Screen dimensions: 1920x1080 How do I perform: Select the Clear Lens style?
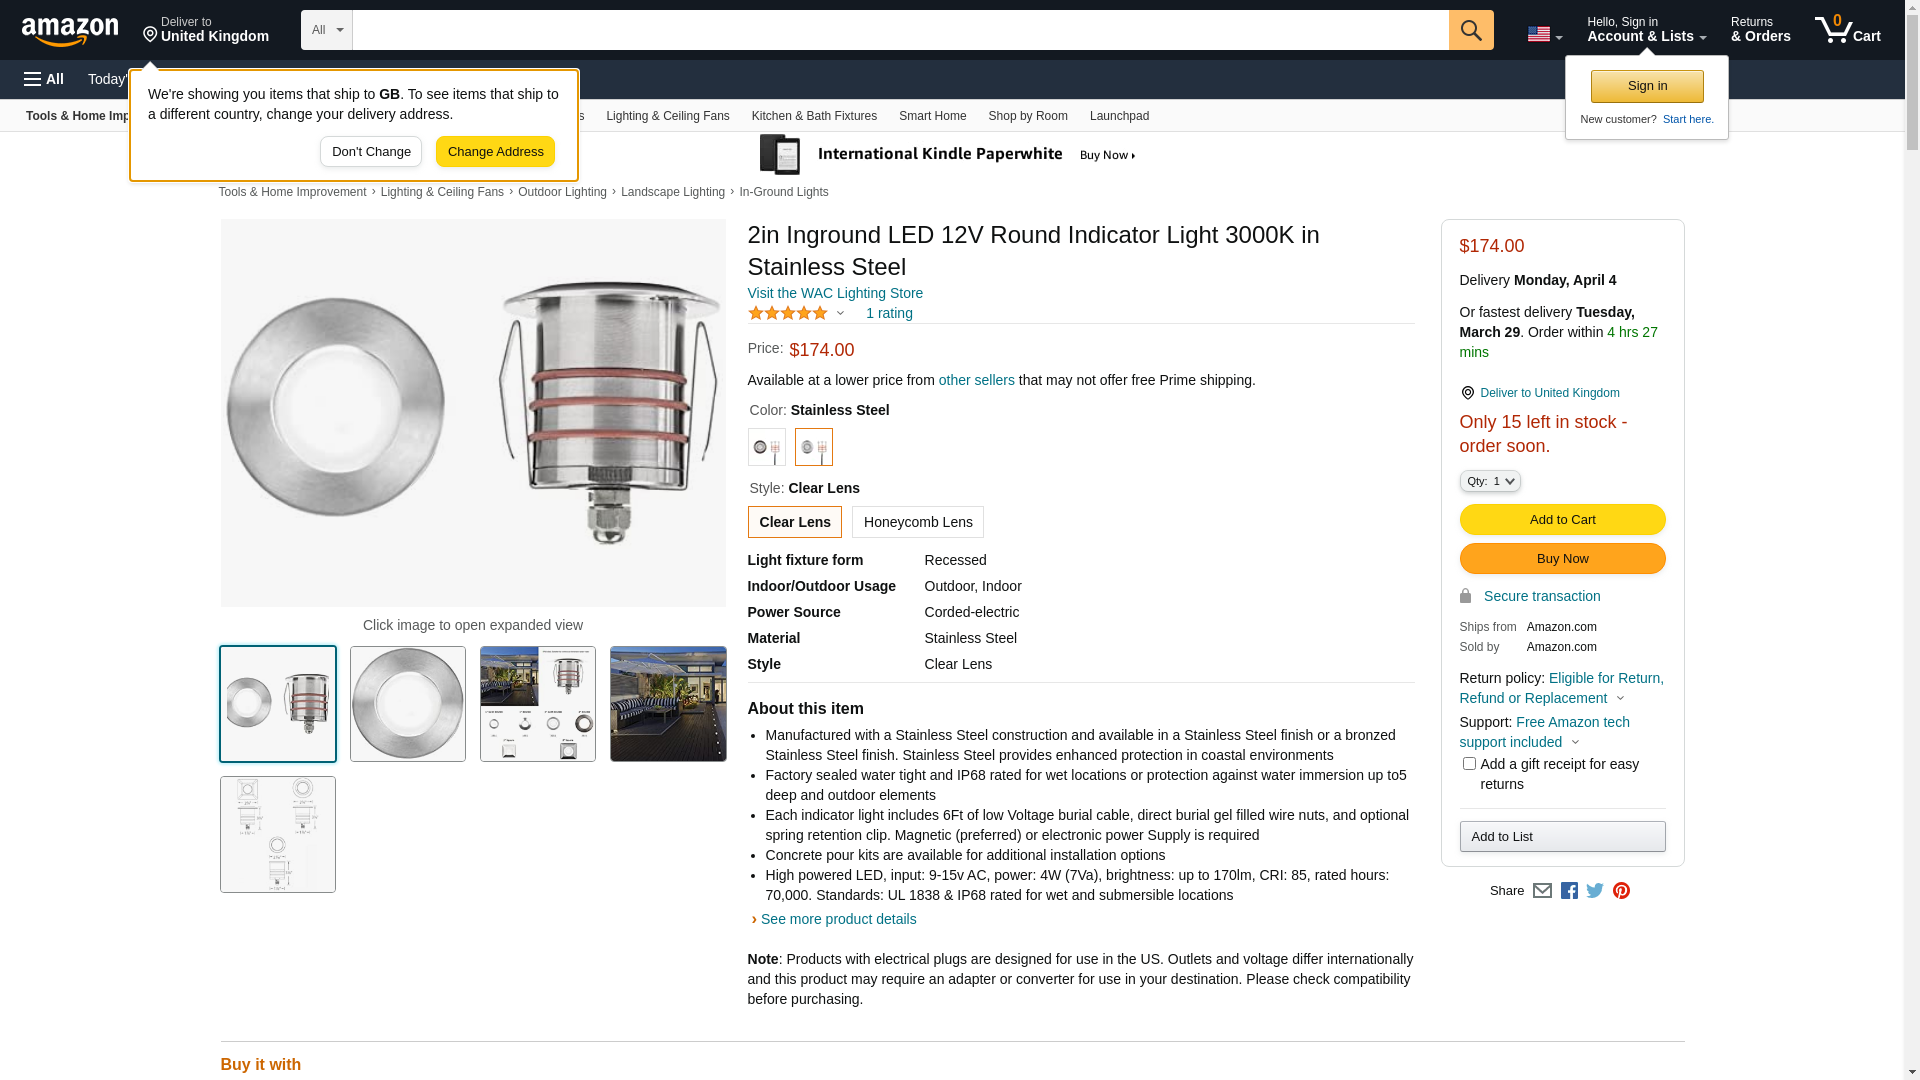tap(794, 522)
